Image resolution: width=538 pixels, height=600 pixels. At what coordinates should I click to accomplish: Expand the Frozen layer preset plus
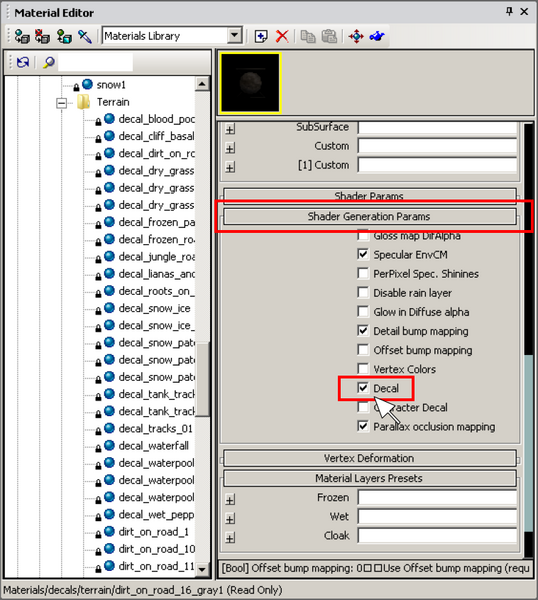tap(230, 499)
